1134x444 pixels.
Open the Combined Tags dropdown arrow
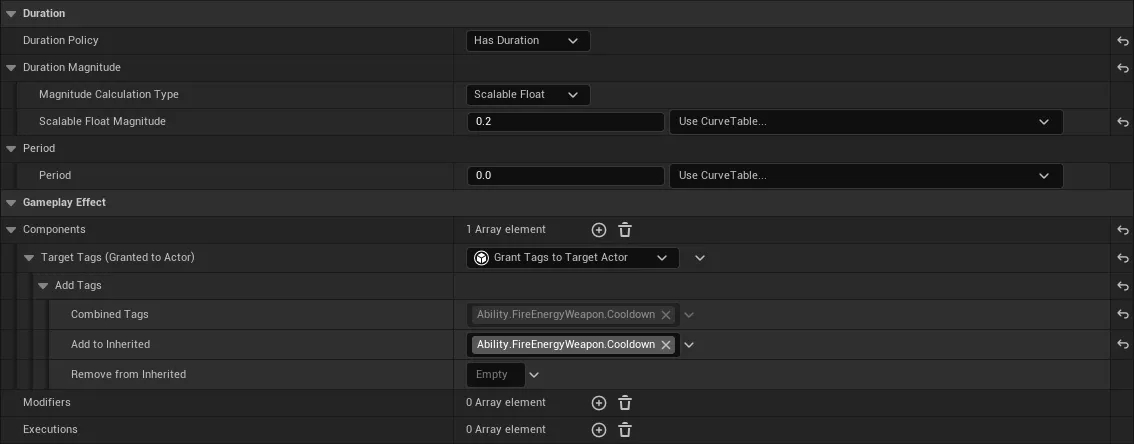(689, 315)
